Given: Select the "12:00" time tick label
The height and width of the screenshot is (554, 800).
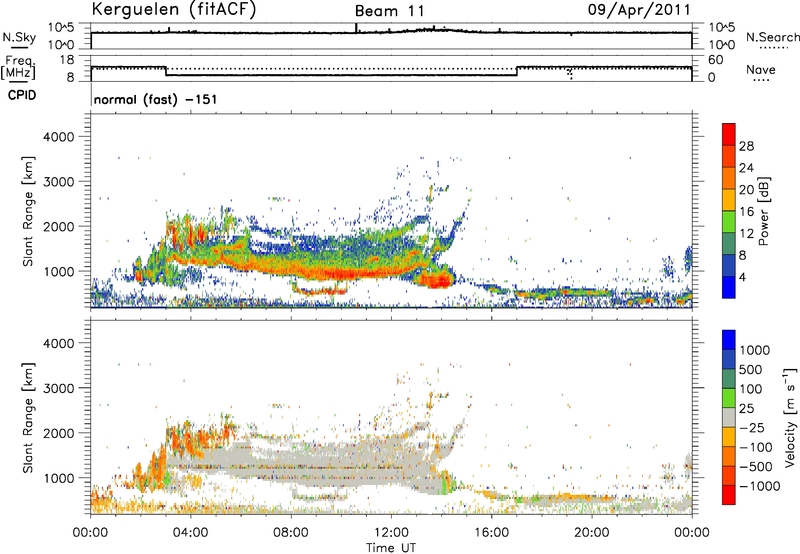Looking at the screenshot, I should 391,533.
